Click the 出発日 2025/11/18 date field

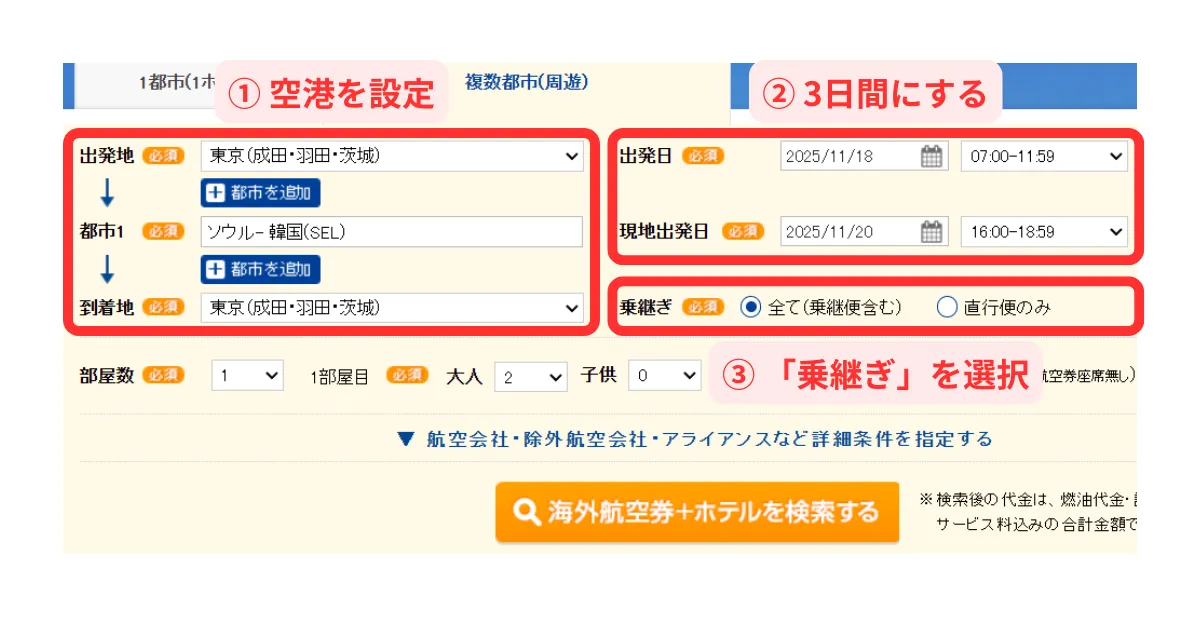coord(850,156)
